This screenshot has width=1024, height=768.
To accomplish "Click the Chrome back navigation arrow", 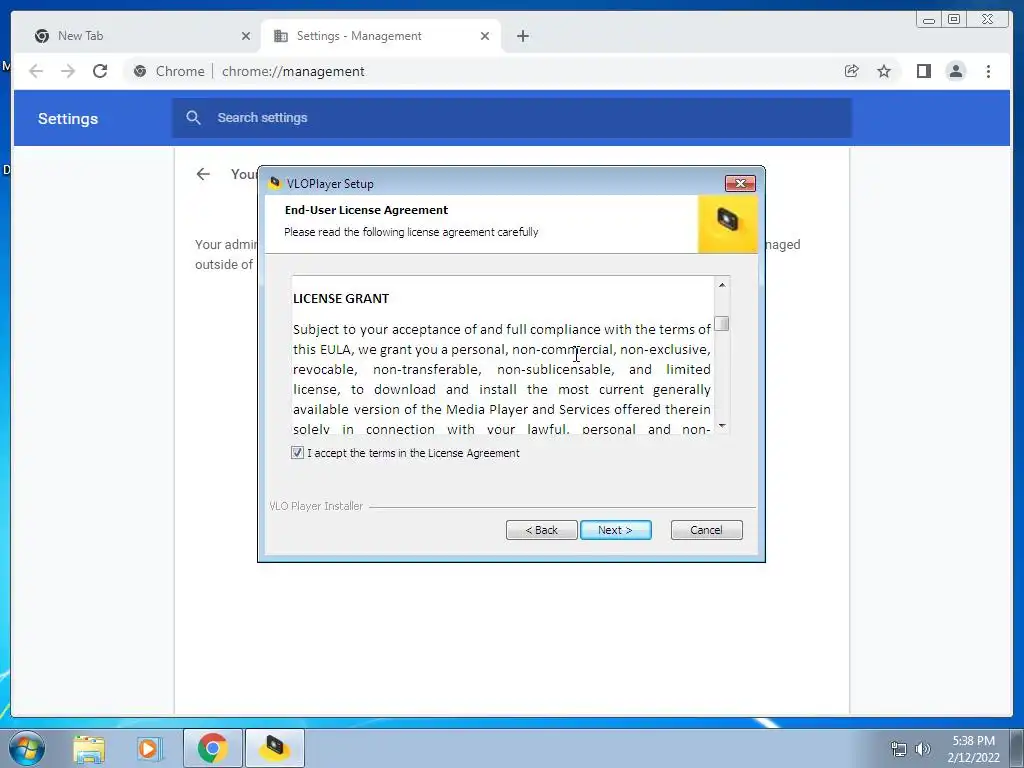I will point(36,71).
